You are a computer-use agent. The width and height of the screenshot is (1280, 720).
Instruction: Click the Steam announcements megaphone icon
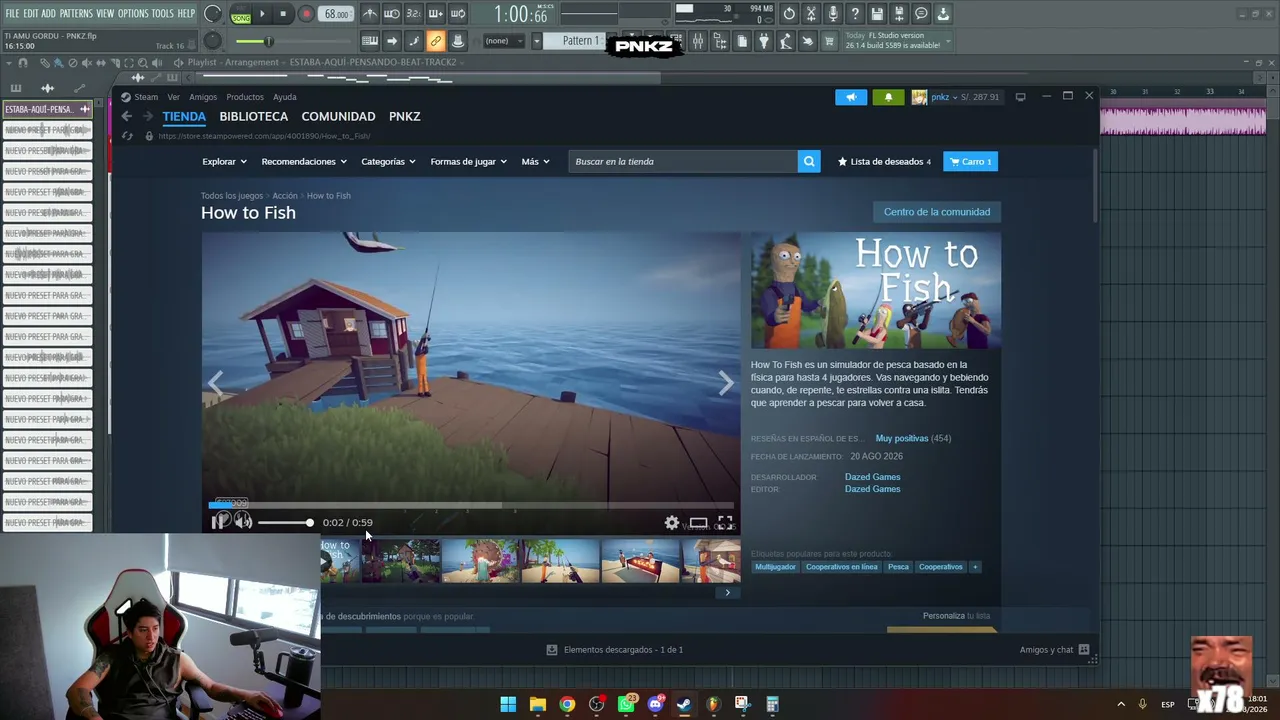(x=851, y=97)
